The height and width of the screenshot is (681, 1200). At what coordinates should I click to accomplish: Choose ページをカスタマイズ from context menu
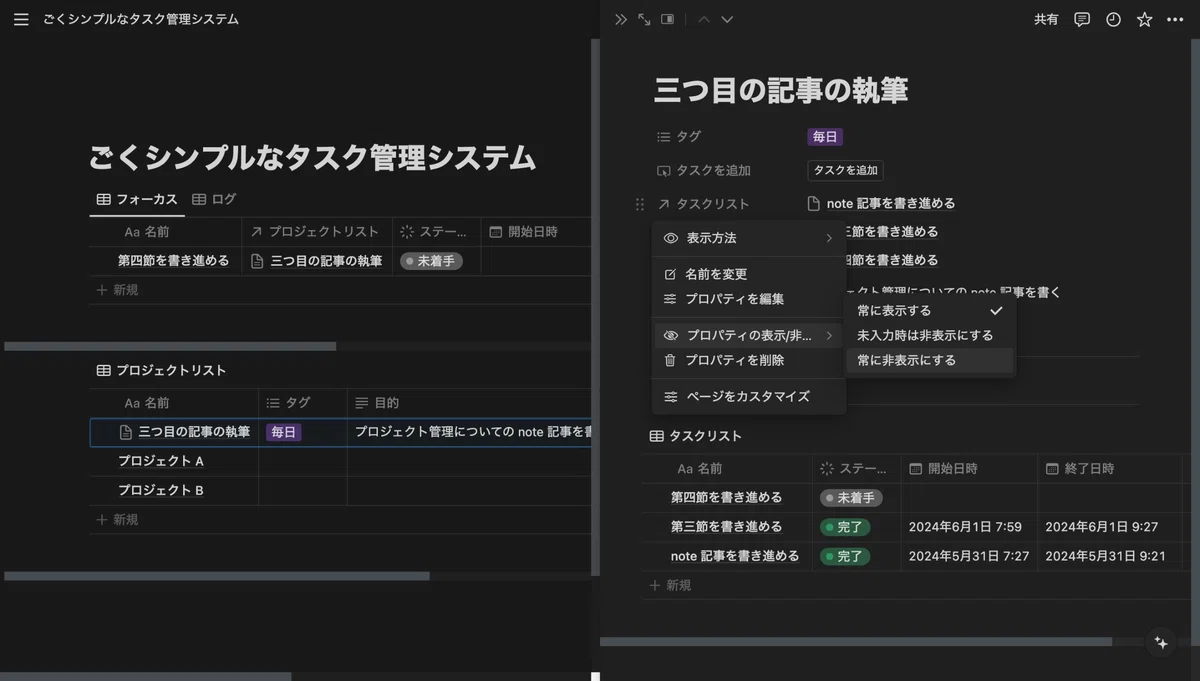[748, 397]
